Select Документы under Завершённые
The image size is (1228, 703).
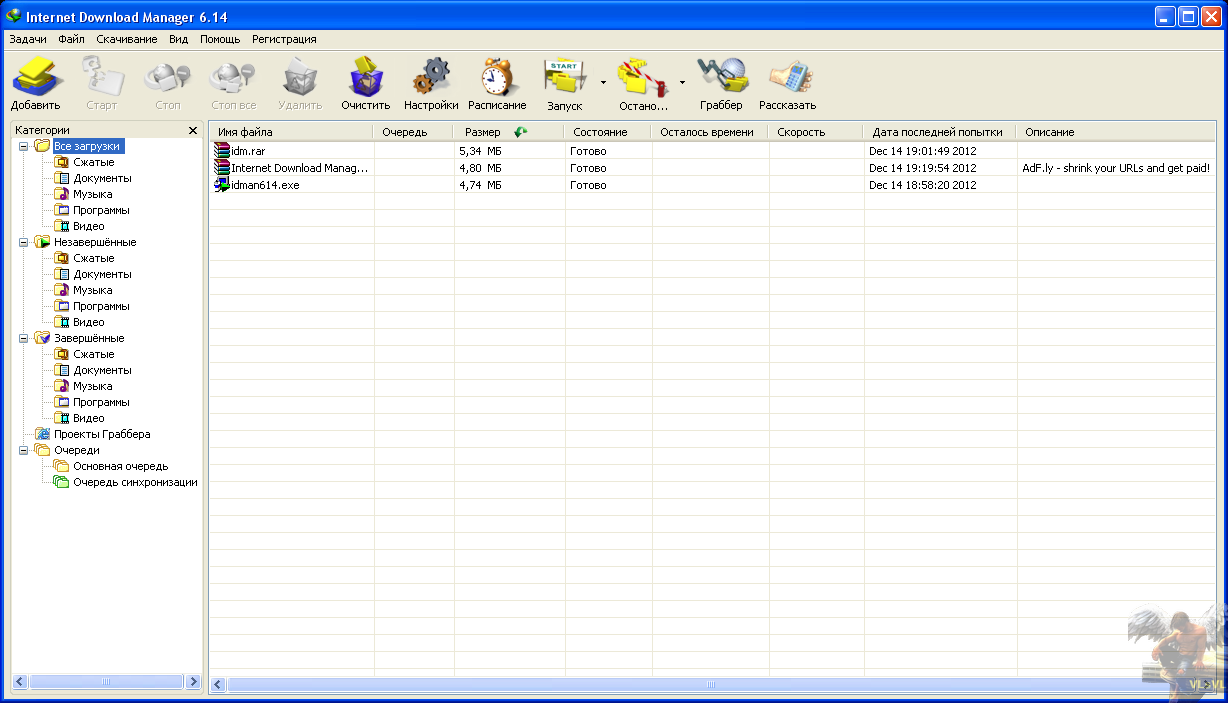pyautogui.click(x=102, y=370)
